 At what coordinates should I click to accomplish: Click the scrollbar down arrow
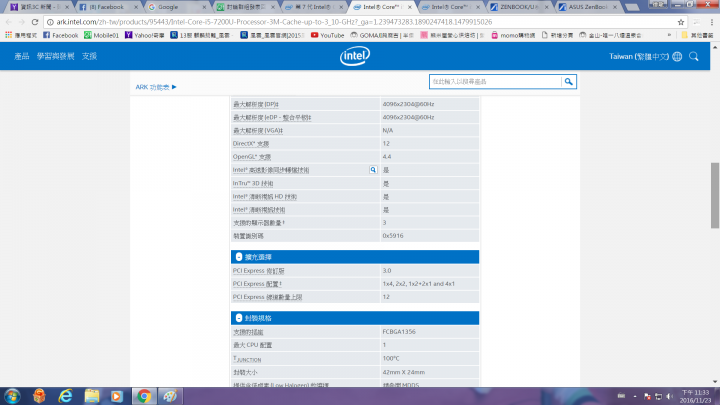(x=715, y=382)
